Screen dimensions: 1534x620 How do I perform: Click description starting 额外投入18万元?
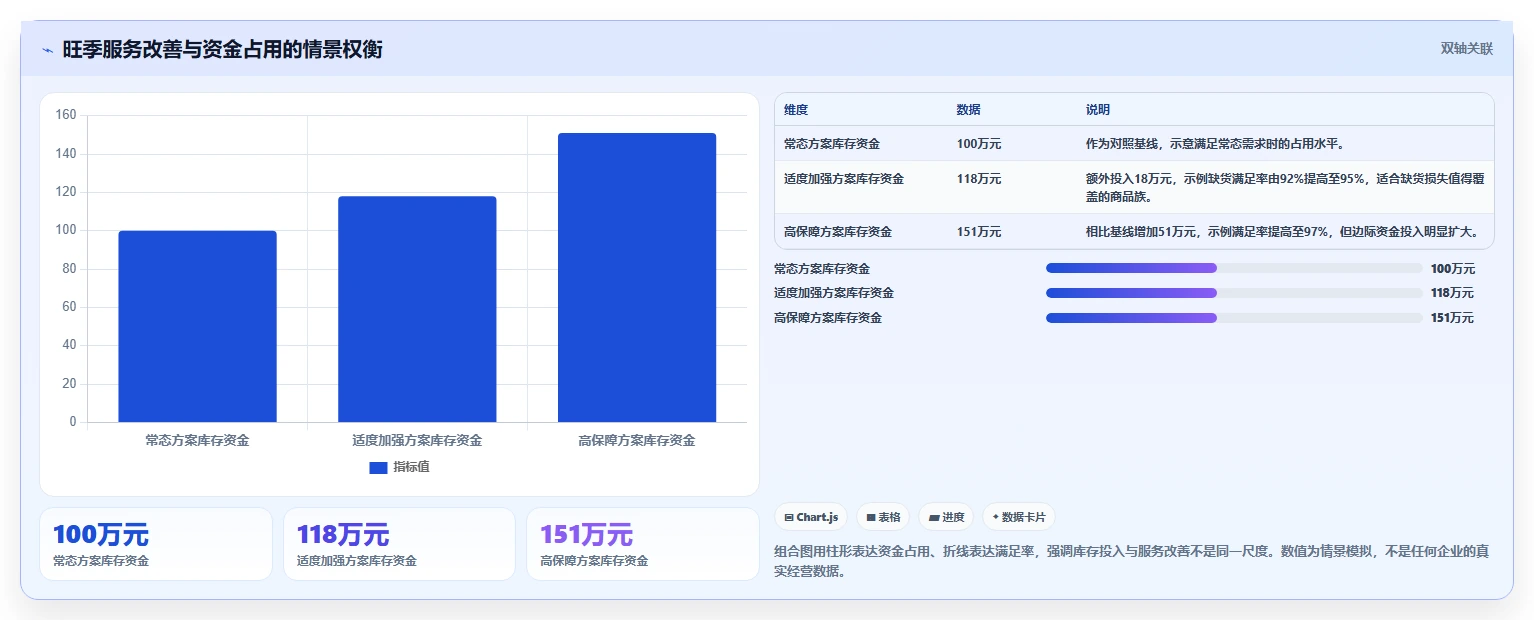[1284, 188]
